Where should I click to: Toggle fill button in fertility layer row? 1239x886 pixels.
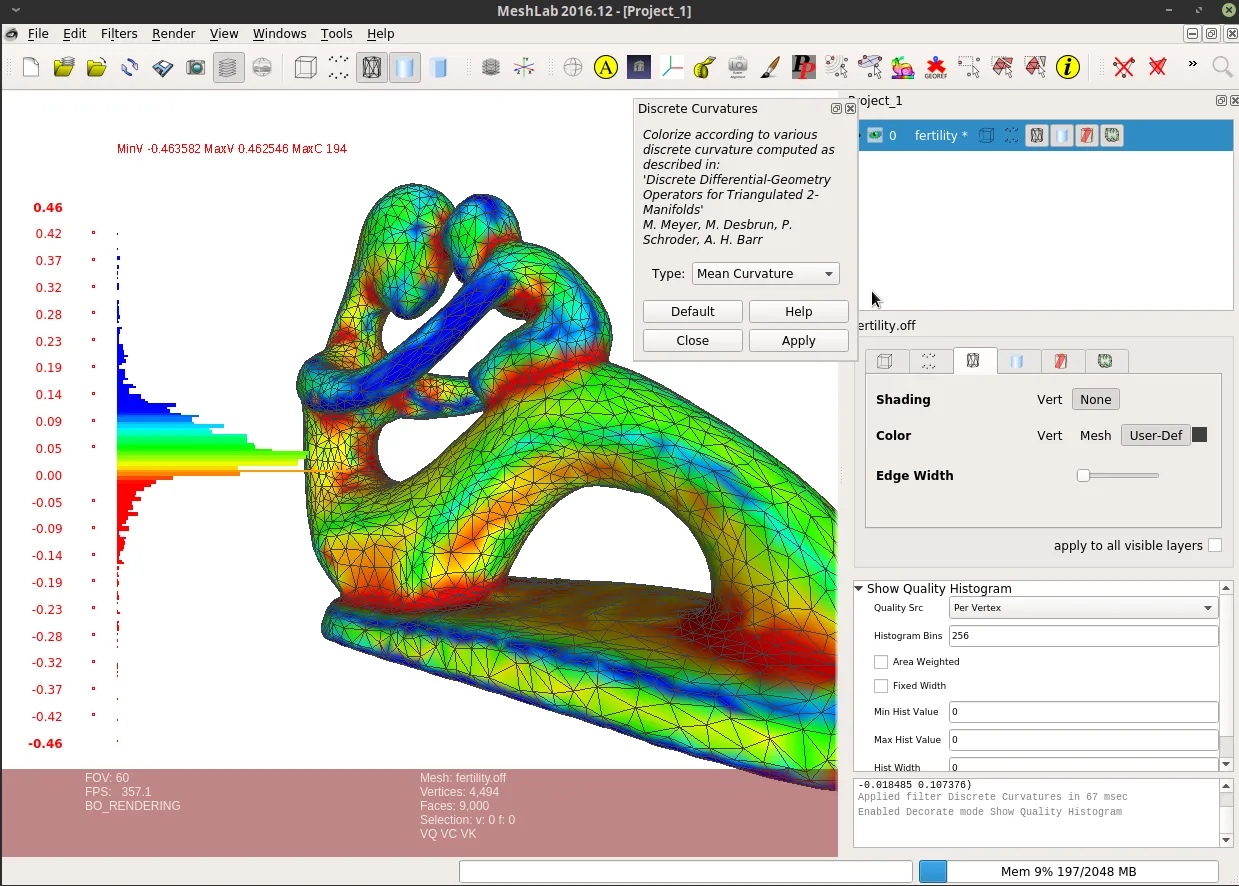pyautogui.click(x=1062, y=135)
